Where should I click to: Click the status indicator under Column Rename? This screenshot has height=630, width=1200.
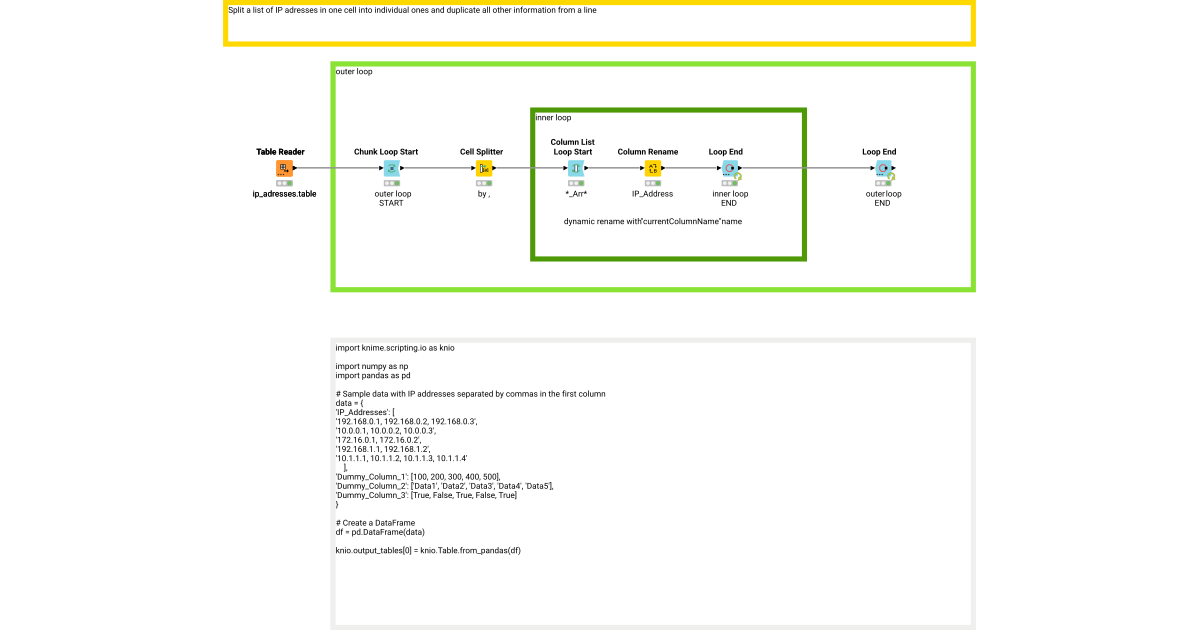tap(654, 183)
